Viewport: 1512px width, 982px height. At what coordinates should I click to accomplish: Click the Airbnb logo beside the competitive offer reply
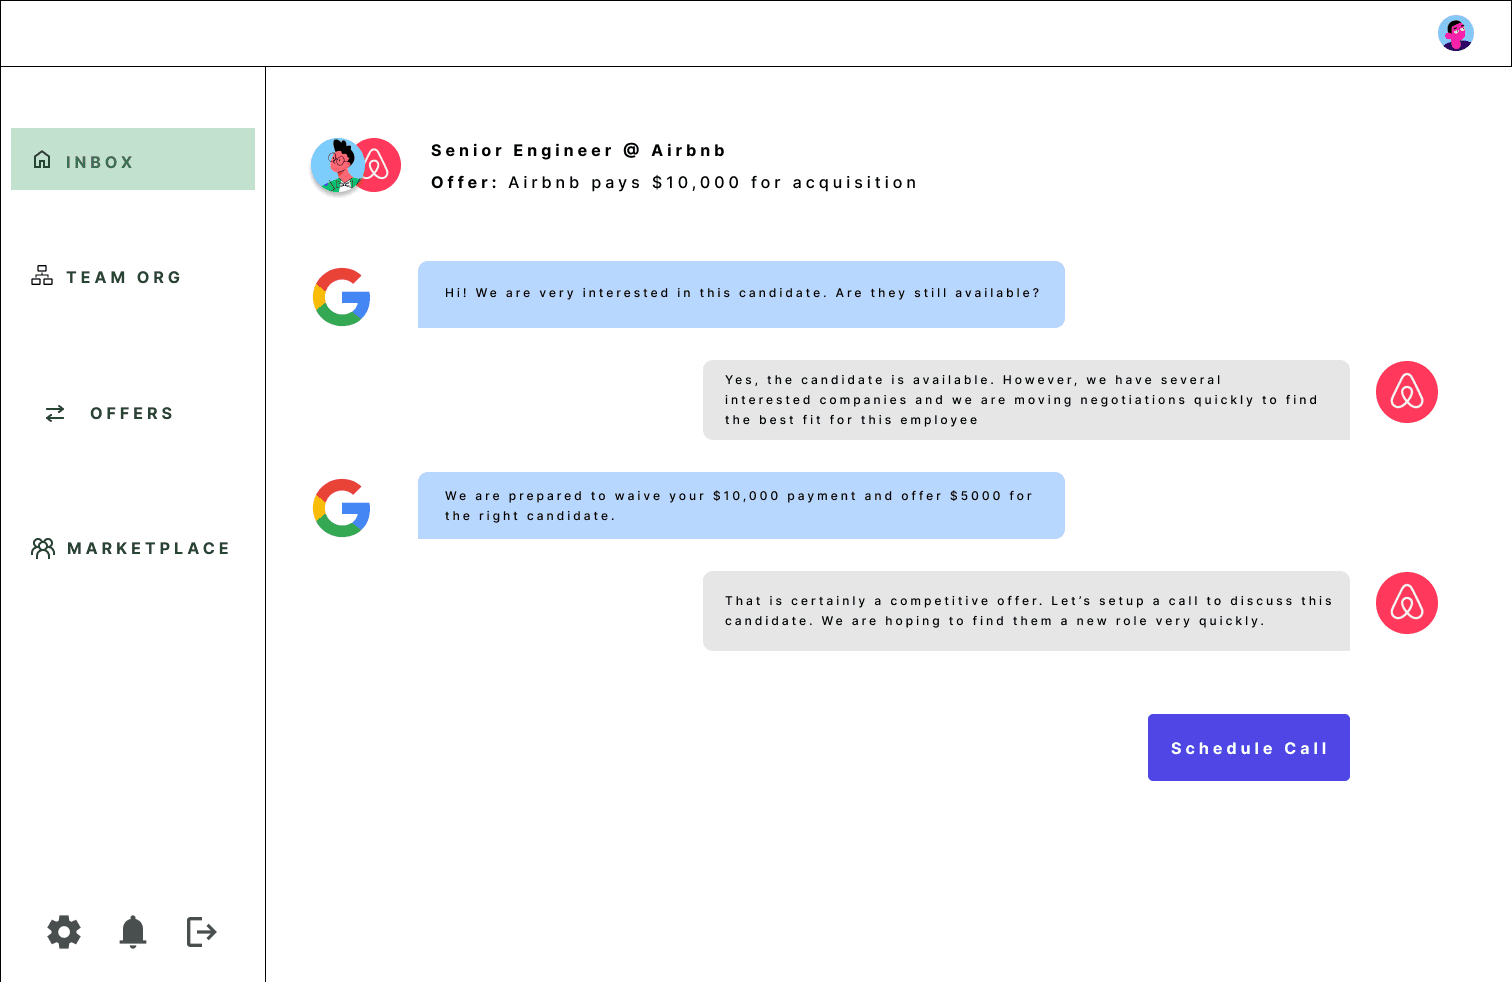1407,603
